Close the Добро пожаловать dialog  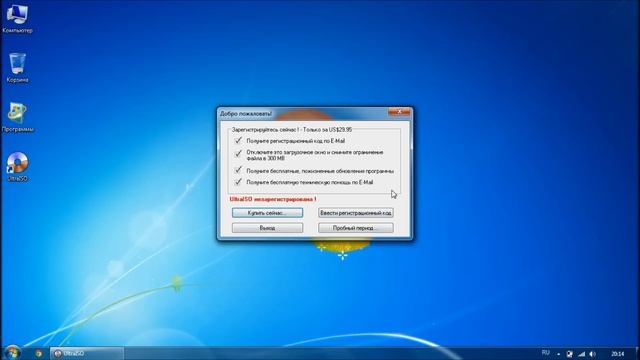[x=399, y=111]
